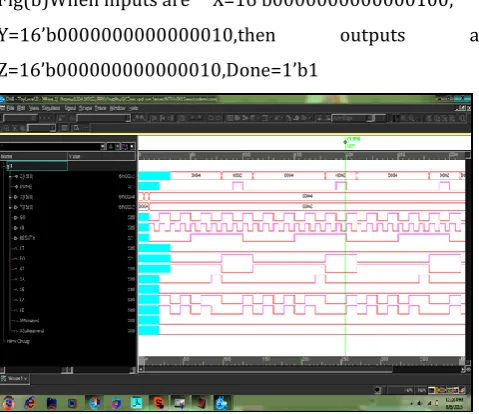The height and width of the screenshot is (414, 479).
Task: Open the View menu
Action: (34, 108)
